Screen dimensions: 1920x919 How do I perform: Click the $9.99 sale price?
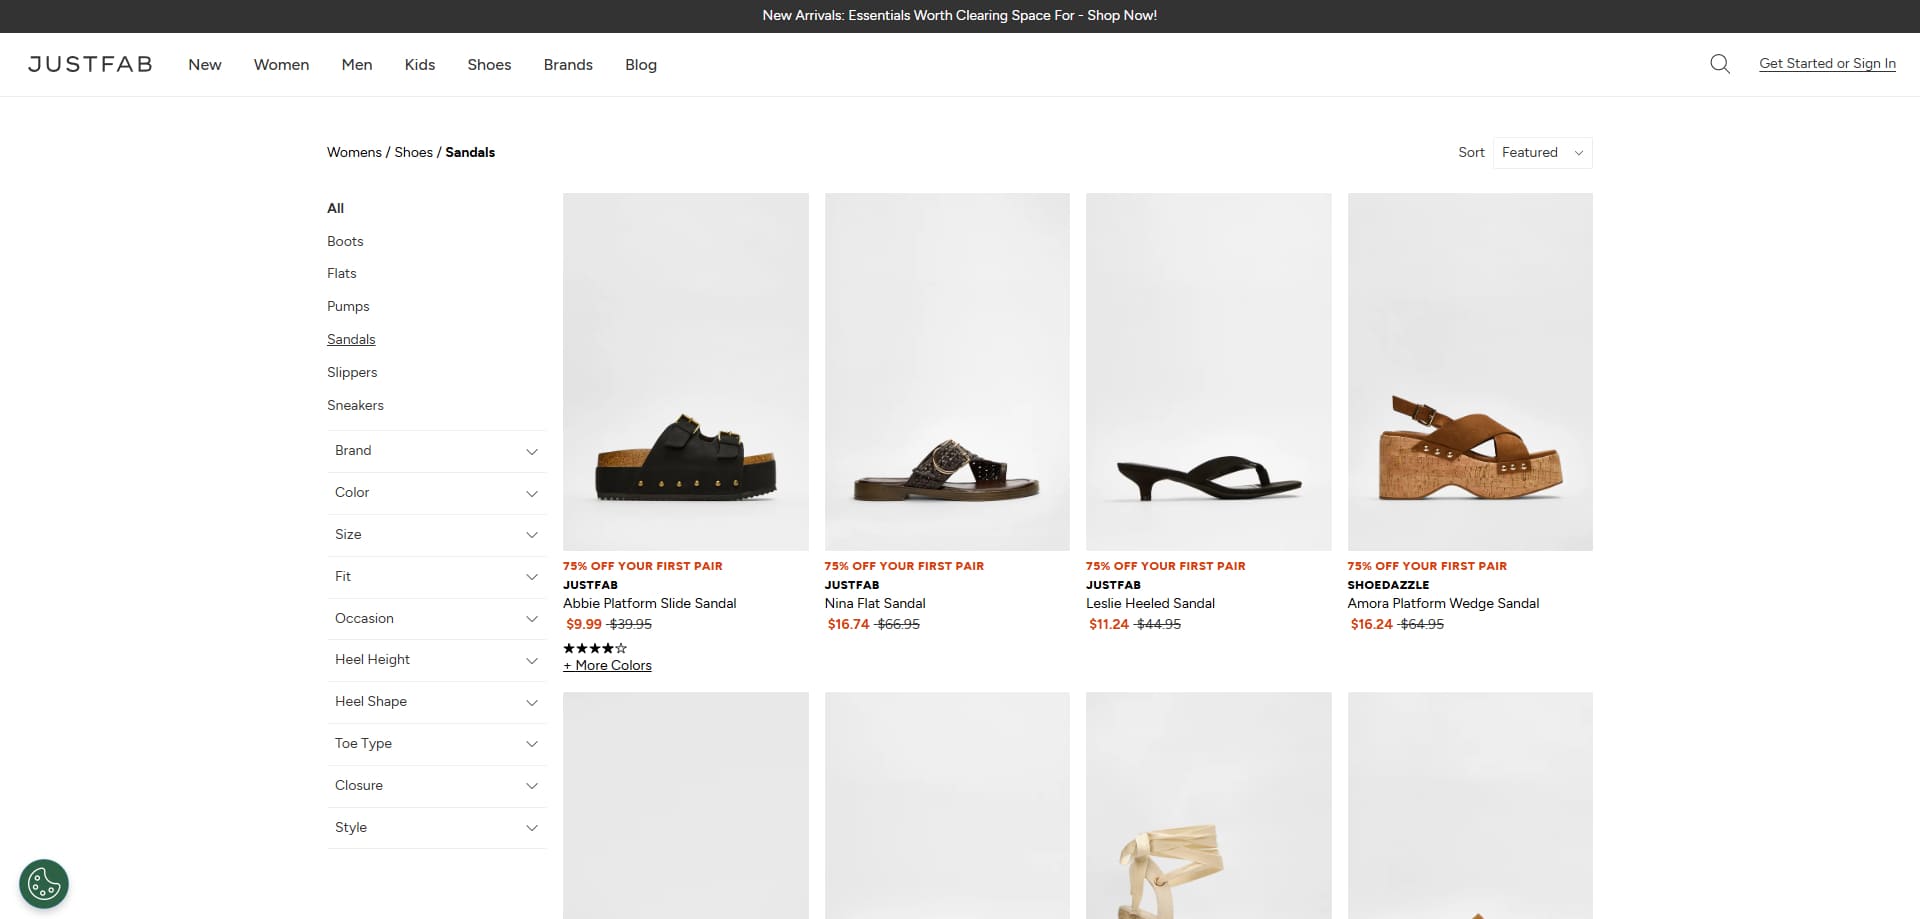point(584,624)
